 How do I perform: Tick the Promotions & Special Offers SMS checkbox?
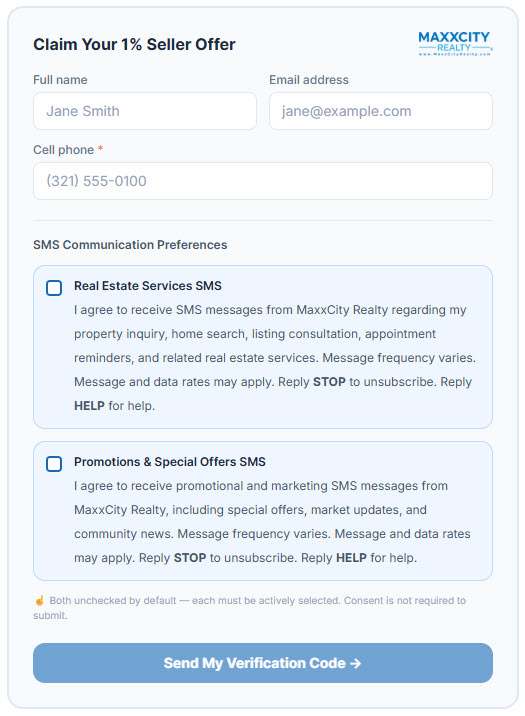54,464
